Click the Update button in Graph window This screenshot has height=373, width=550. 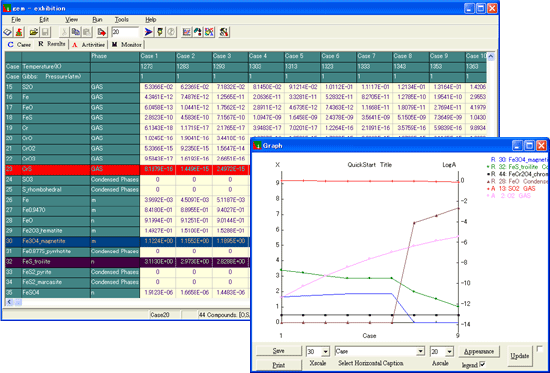tap(519, 356)
